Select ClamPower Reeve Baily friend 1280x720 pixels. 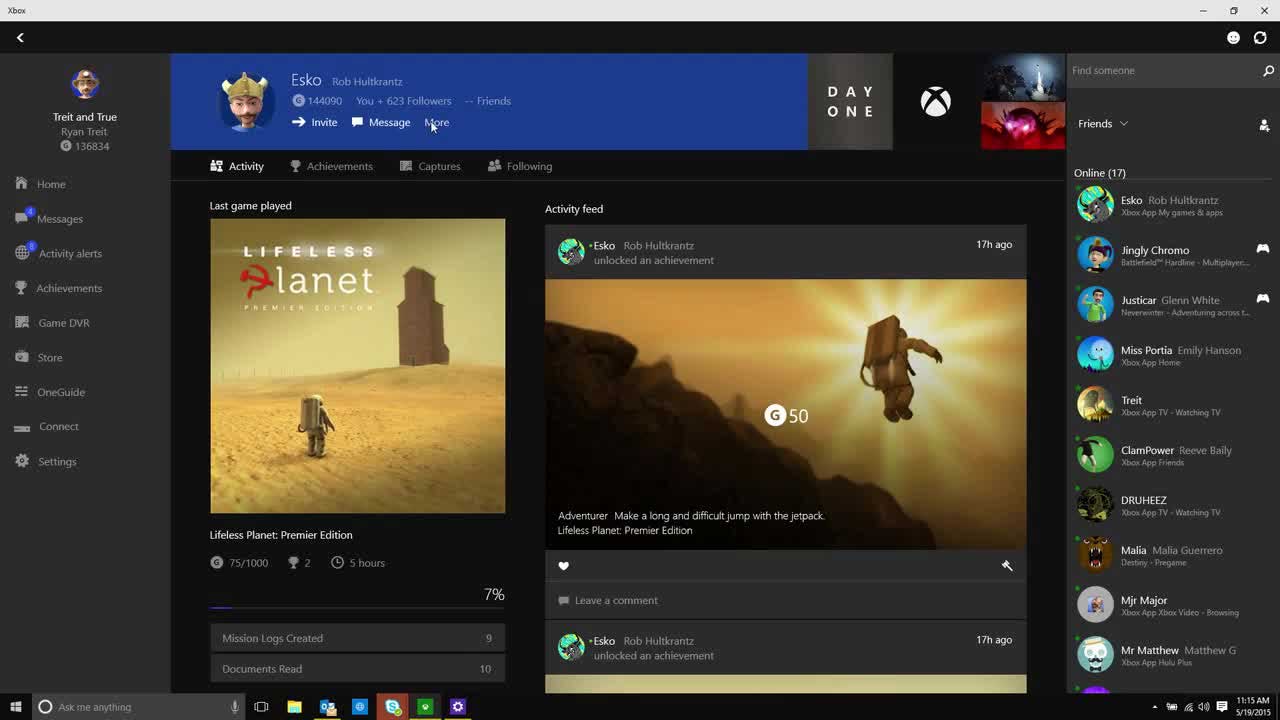click(1173, 455)
